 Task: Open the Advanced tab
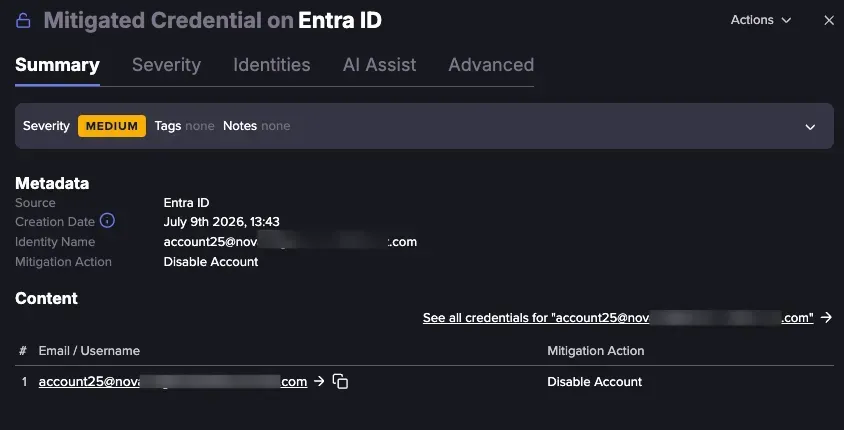(491, 65)
